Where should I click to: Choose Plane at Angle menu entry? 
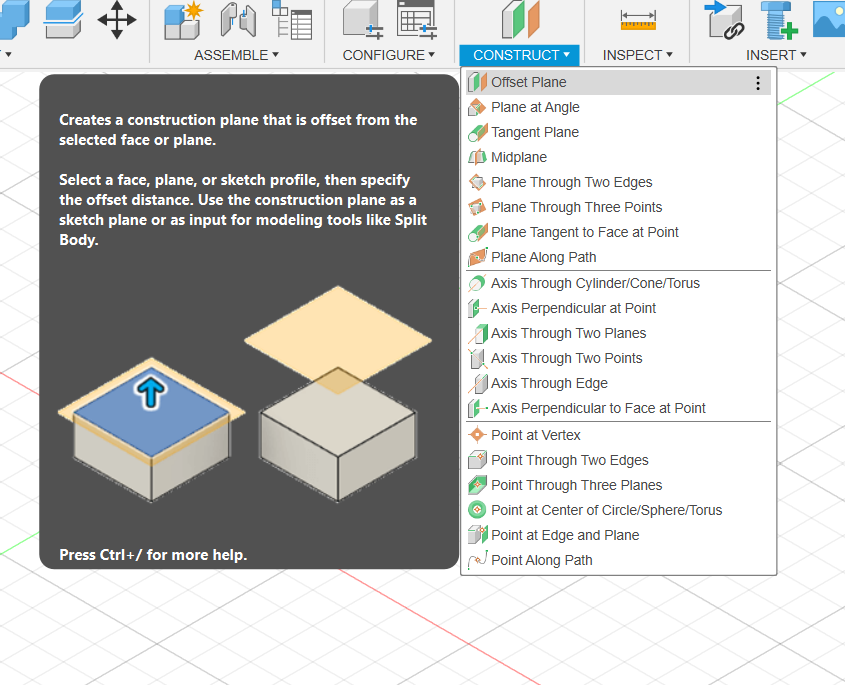click(x=618, y=107)
